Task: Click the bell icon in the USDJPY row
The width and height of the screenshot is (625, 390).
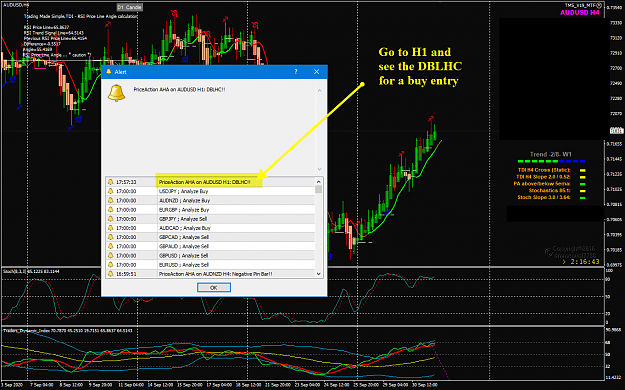Action: coord(111,191)
